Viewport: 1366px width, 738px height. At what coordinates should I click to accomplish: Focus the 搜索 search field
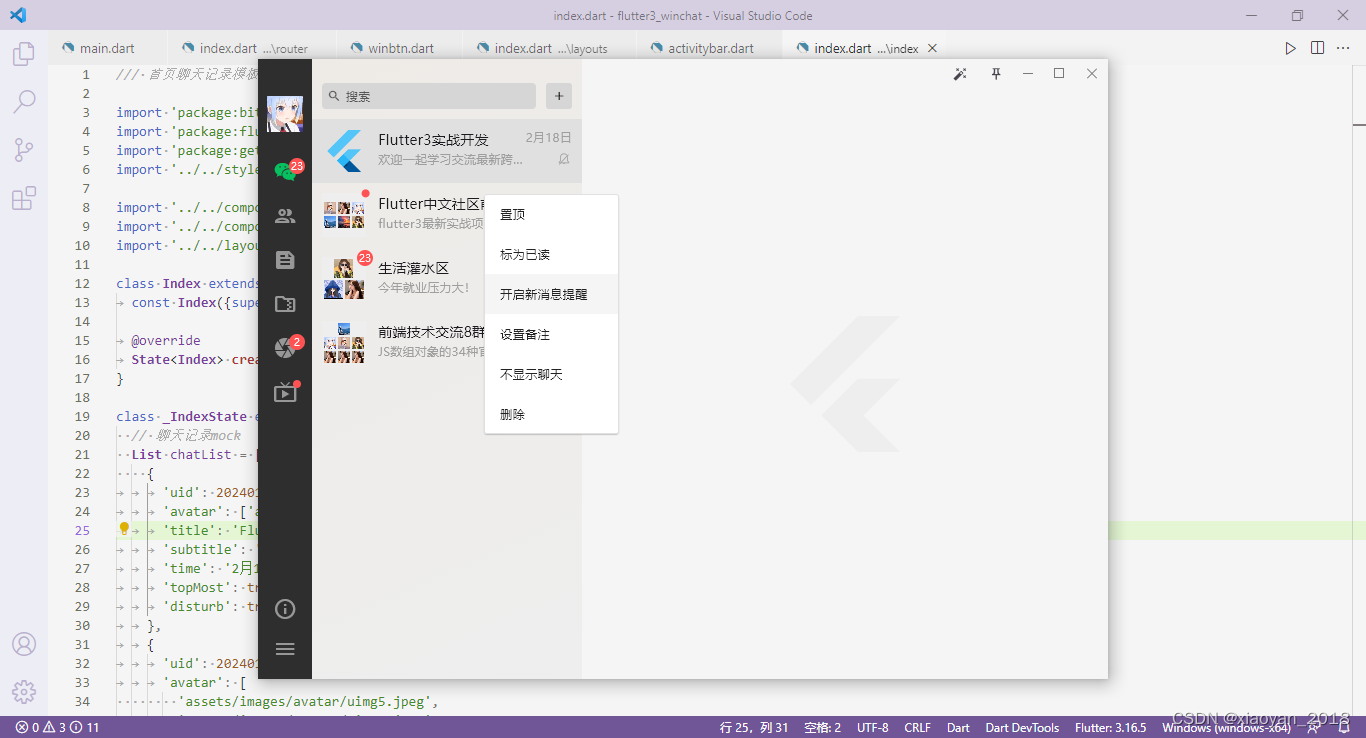coord(429,96)
